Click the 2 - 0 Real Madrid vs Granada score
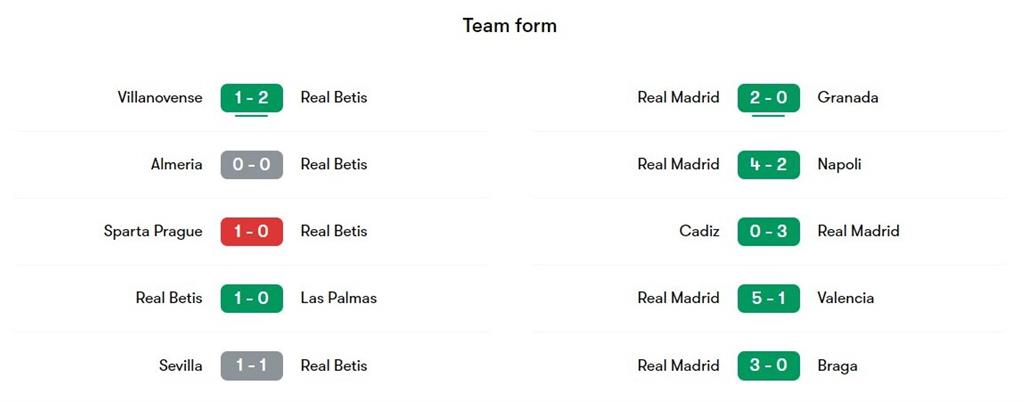 (x=768, y=98)
